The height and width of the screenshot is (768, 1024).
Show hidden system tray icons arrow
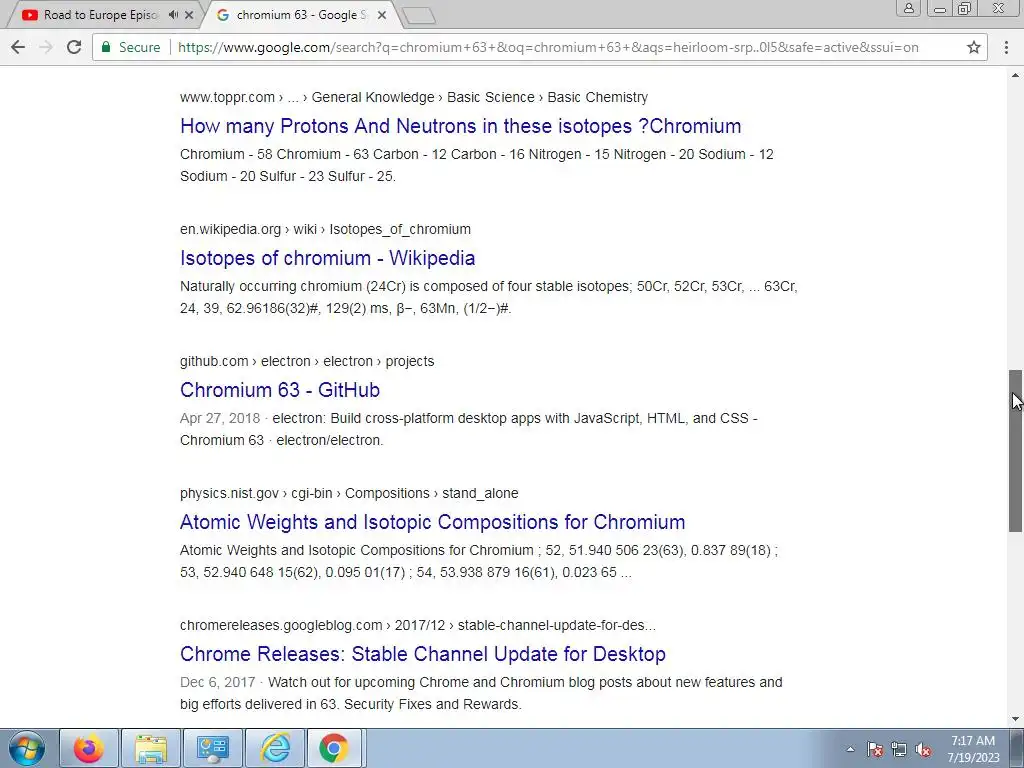click(850, 749)
